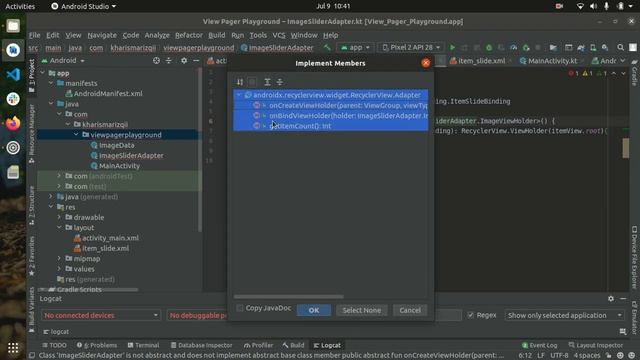Click the Search Everywhere magnifier icon
Image resolution: width=640 pixels, height=360 pixels.
point(620,48)
